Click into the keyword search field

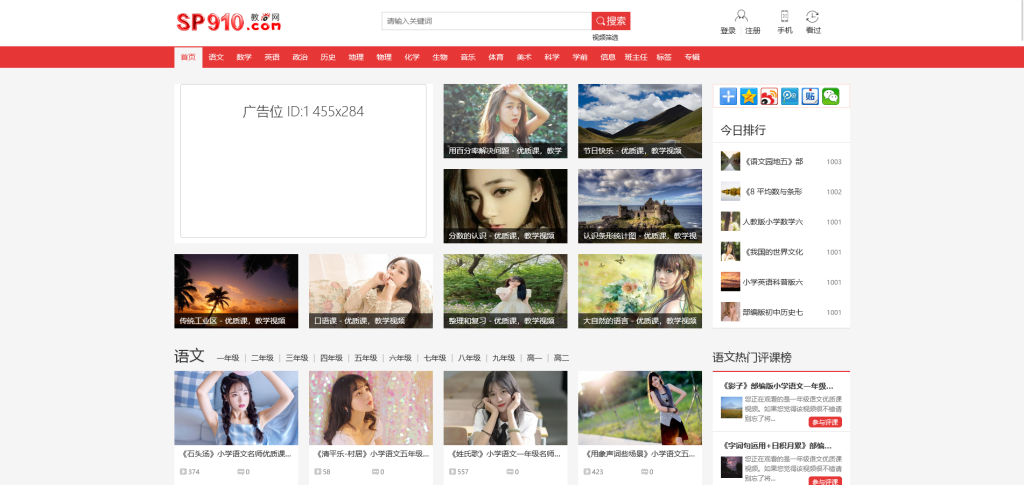[x=486, y=21]
